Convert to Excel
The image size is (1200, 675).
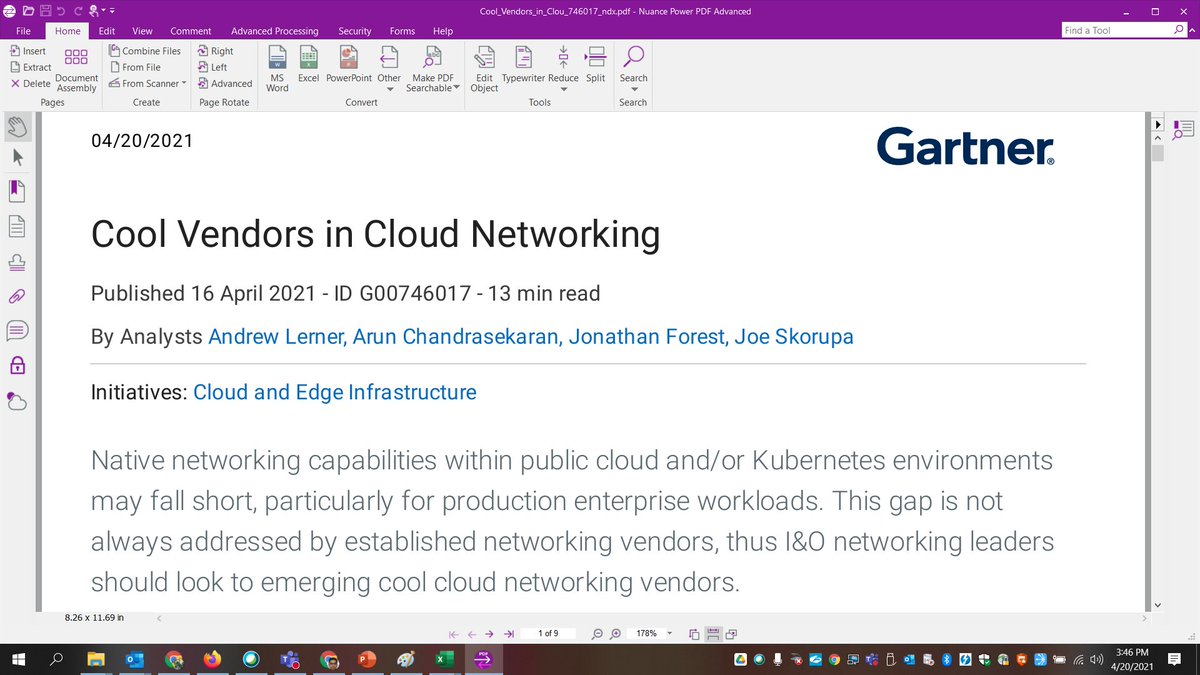pos(308,65)
